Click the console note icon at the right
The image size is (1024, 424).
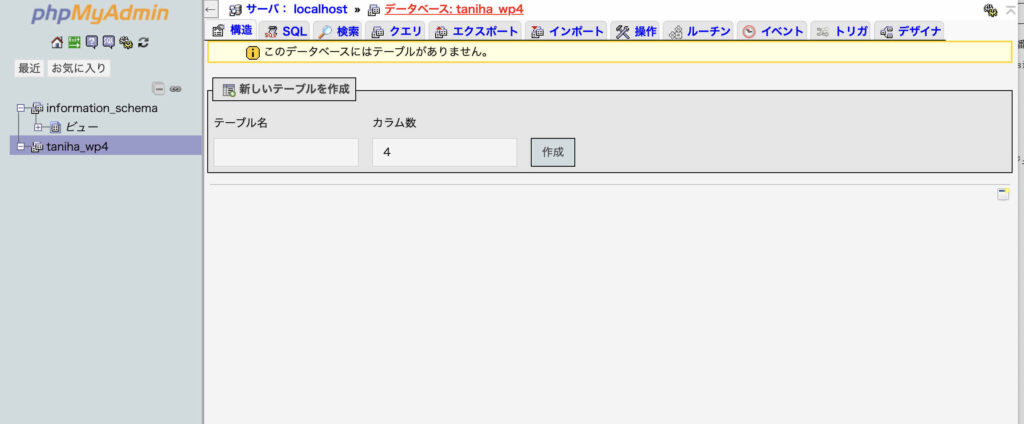click(x=1003, y=194)
